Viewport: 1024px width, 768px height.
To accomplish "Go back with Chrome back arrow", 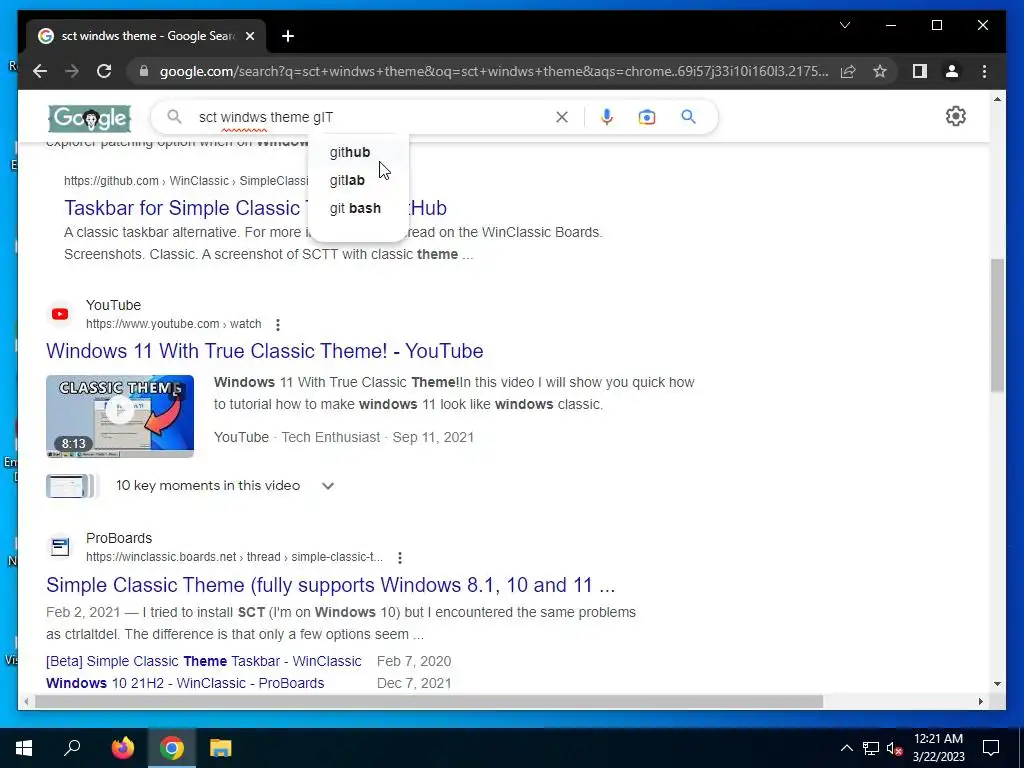I will click(40, 71).
